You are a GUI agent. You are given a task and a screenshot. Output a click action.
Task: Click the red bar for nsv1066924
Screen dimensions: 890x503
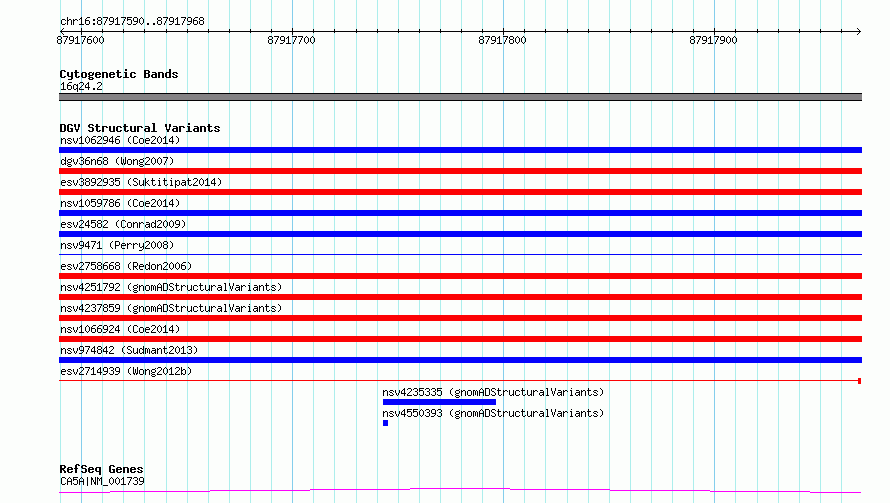[460, 339]
